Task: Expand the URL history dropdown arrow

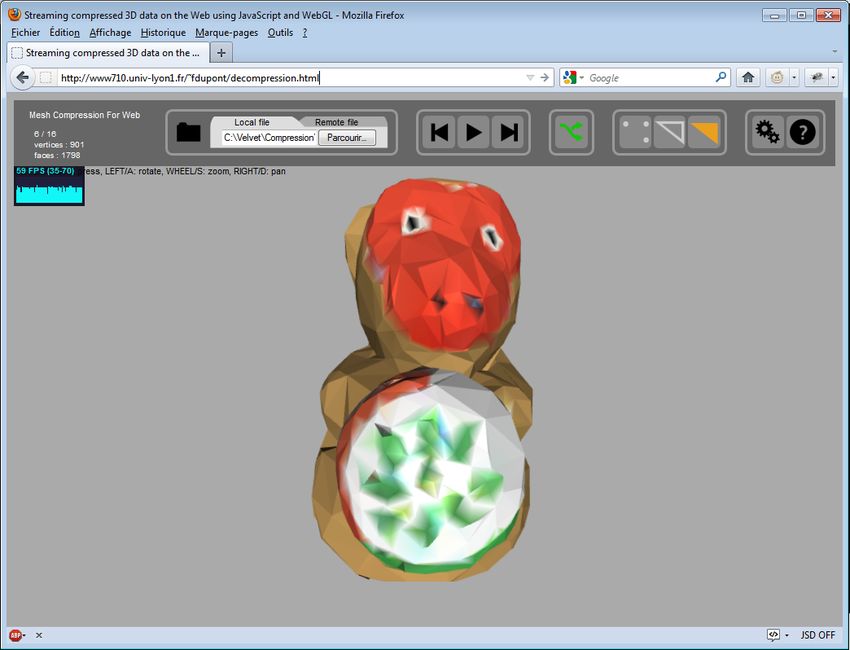Action: pos(530,78)
